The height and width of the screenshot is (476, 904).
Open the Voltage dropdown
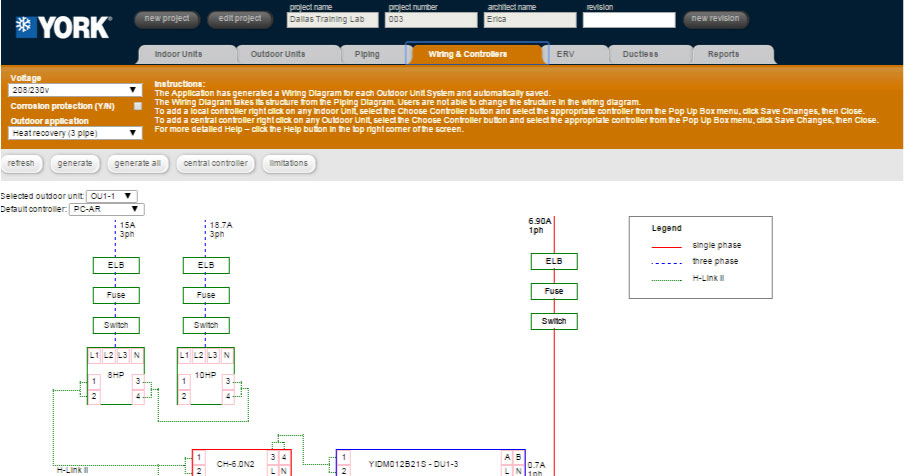(76, 90)
